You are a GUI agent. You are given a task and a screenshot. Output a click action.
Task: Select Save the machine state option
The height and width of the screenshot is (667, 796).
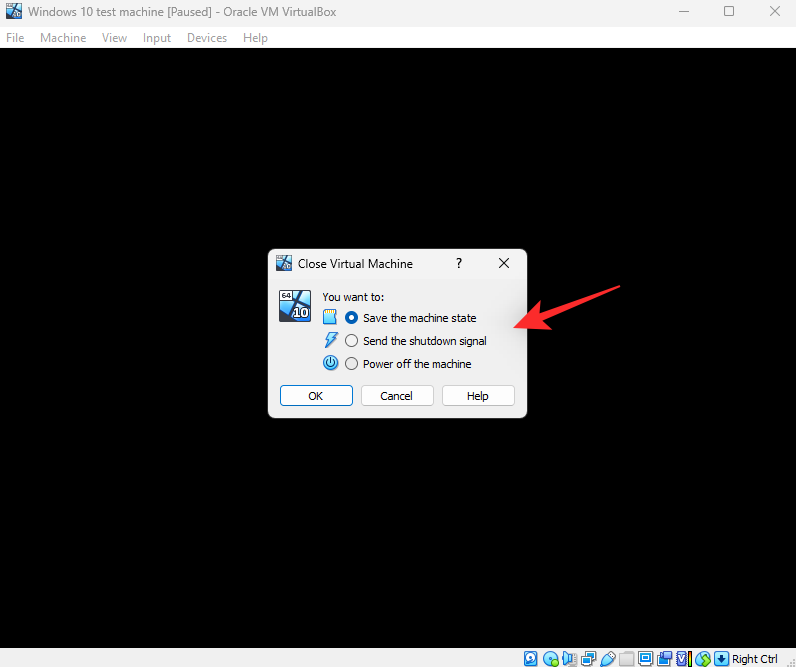tap(410, 318)
